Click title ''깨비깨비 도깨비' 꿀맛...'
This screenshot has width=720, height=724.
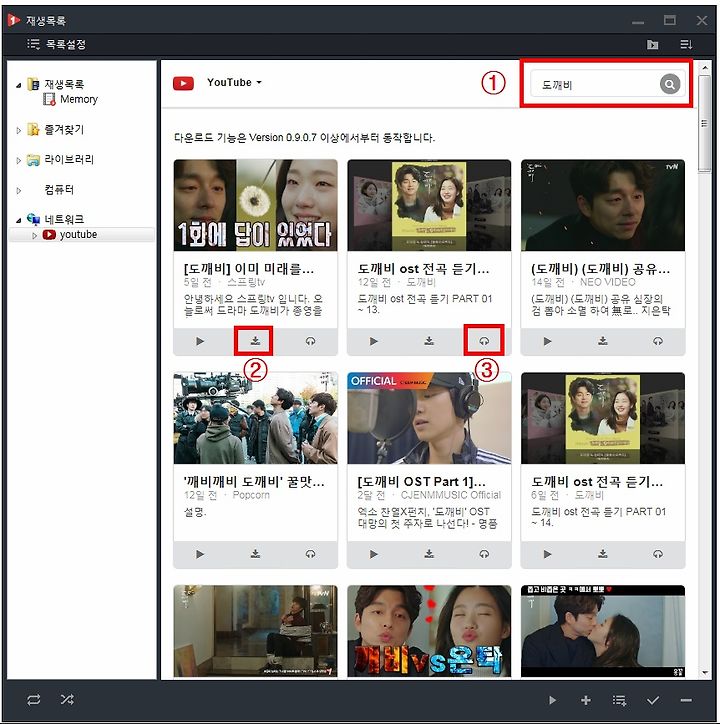(x=254, y=482)
